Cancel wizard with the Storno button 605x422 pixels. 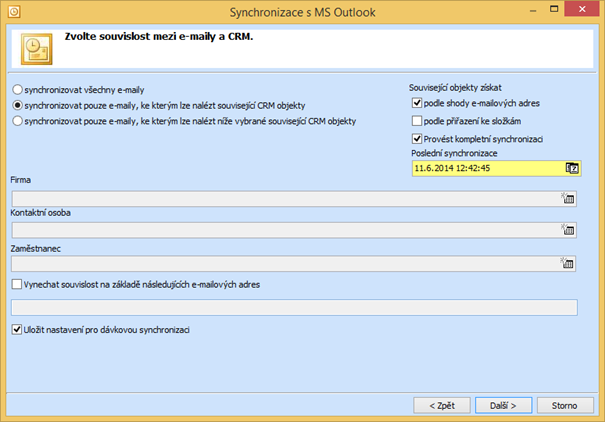click(x=565, y=405)
